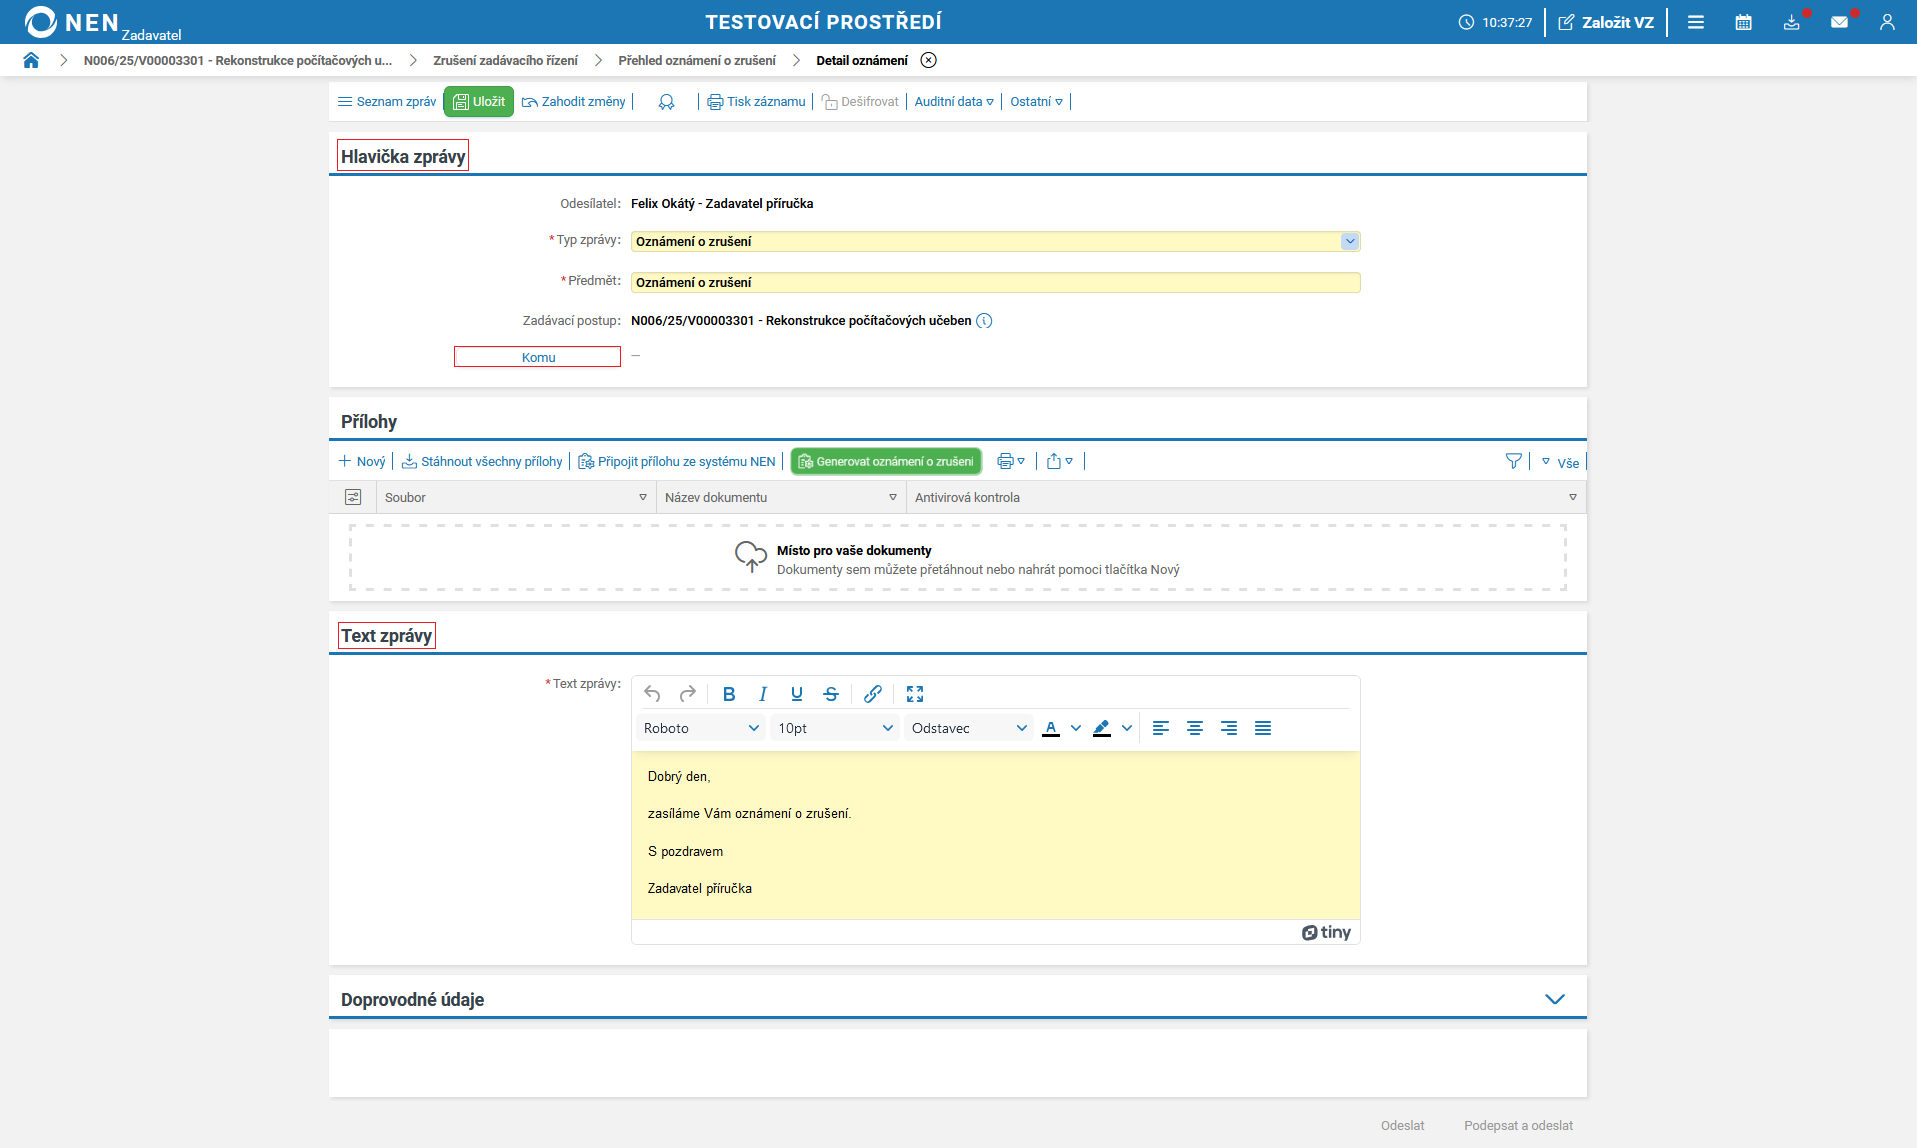Insert a link in text editor
1917x1148 pixels.
tap(872, 694)
